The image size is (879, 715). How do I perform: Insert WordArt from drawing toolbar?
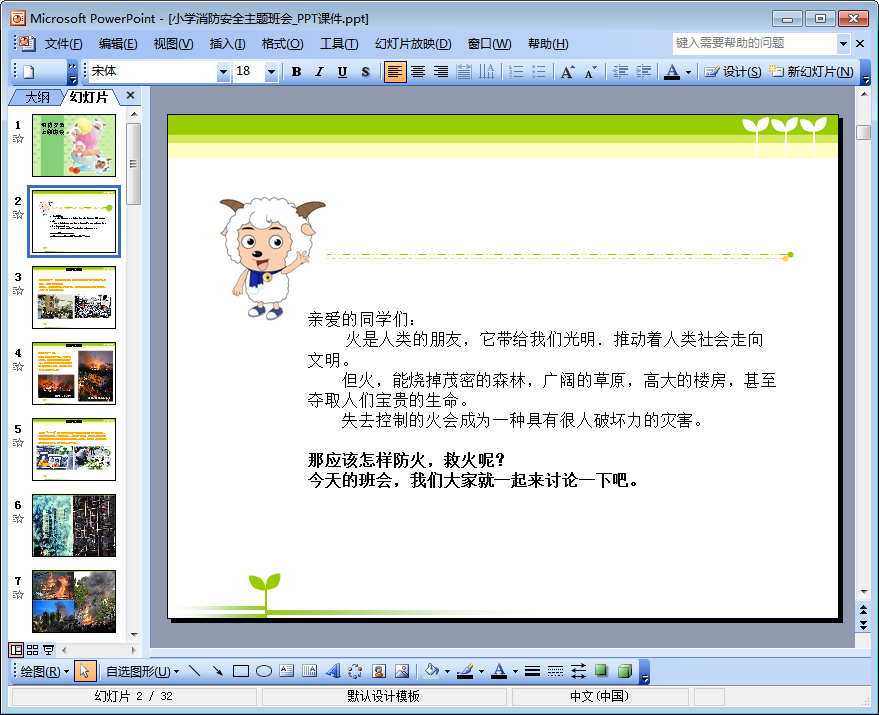pos(332,671)
